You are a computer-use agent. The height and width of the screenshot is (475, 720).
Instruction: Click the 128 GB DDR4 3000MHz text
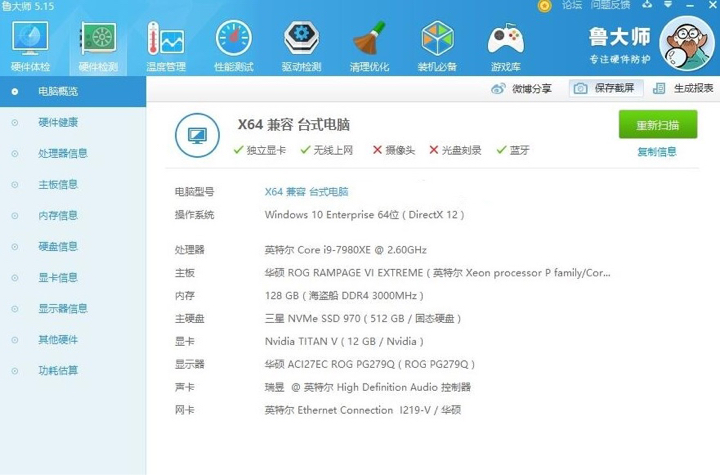tap(344, 295)
